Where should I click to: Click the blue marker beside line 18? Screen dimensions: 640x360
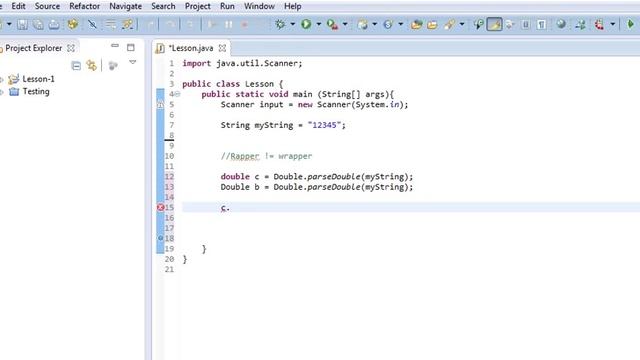(160, 238)
